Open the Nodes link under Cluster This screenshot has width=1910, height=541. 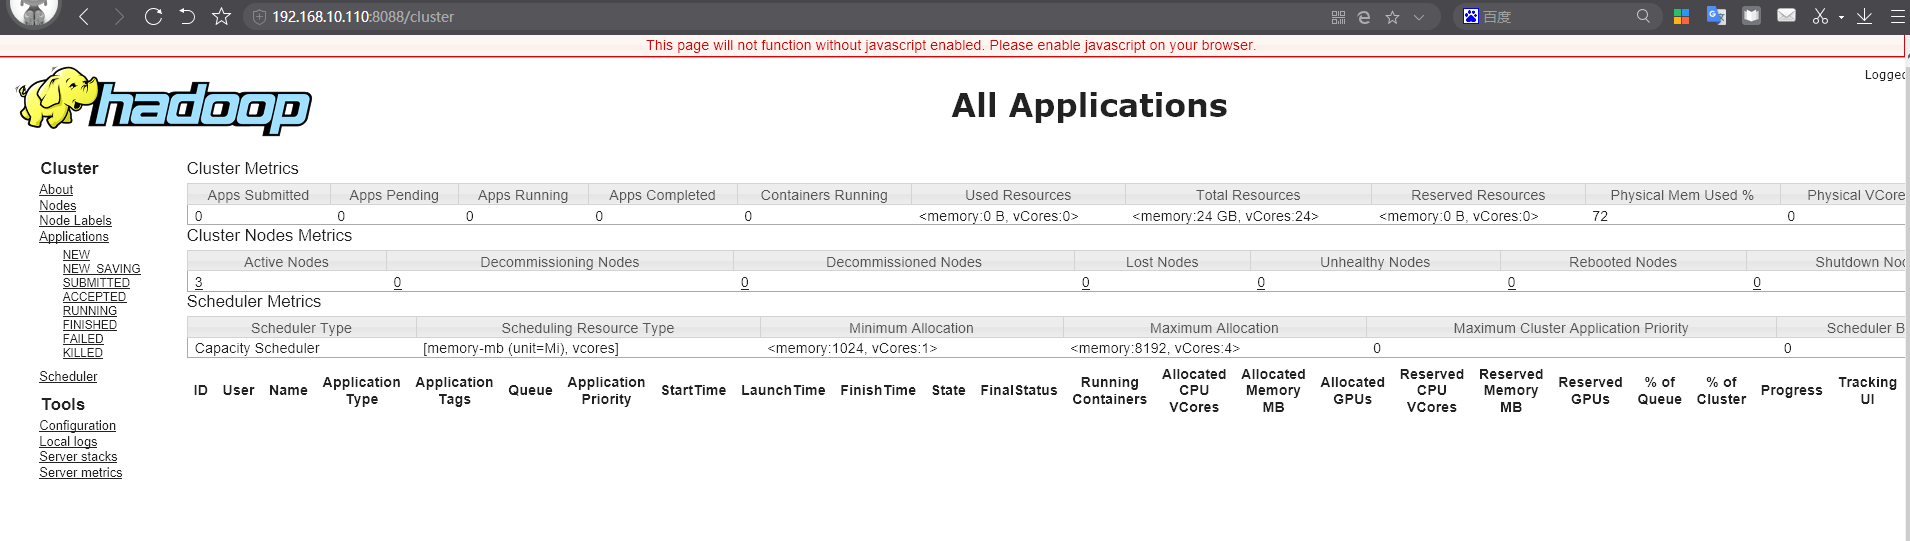tap(57, 205)
